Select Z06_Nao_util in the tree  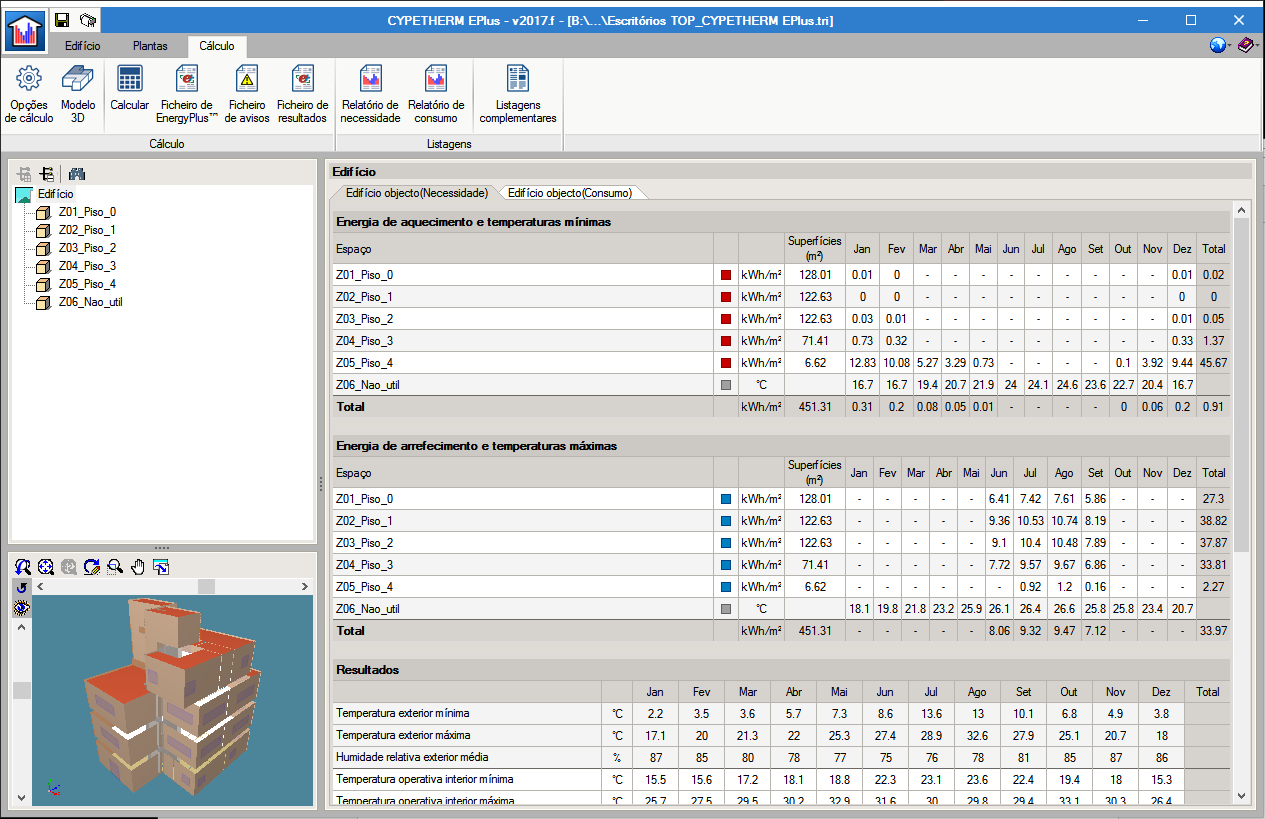(90, 302)
